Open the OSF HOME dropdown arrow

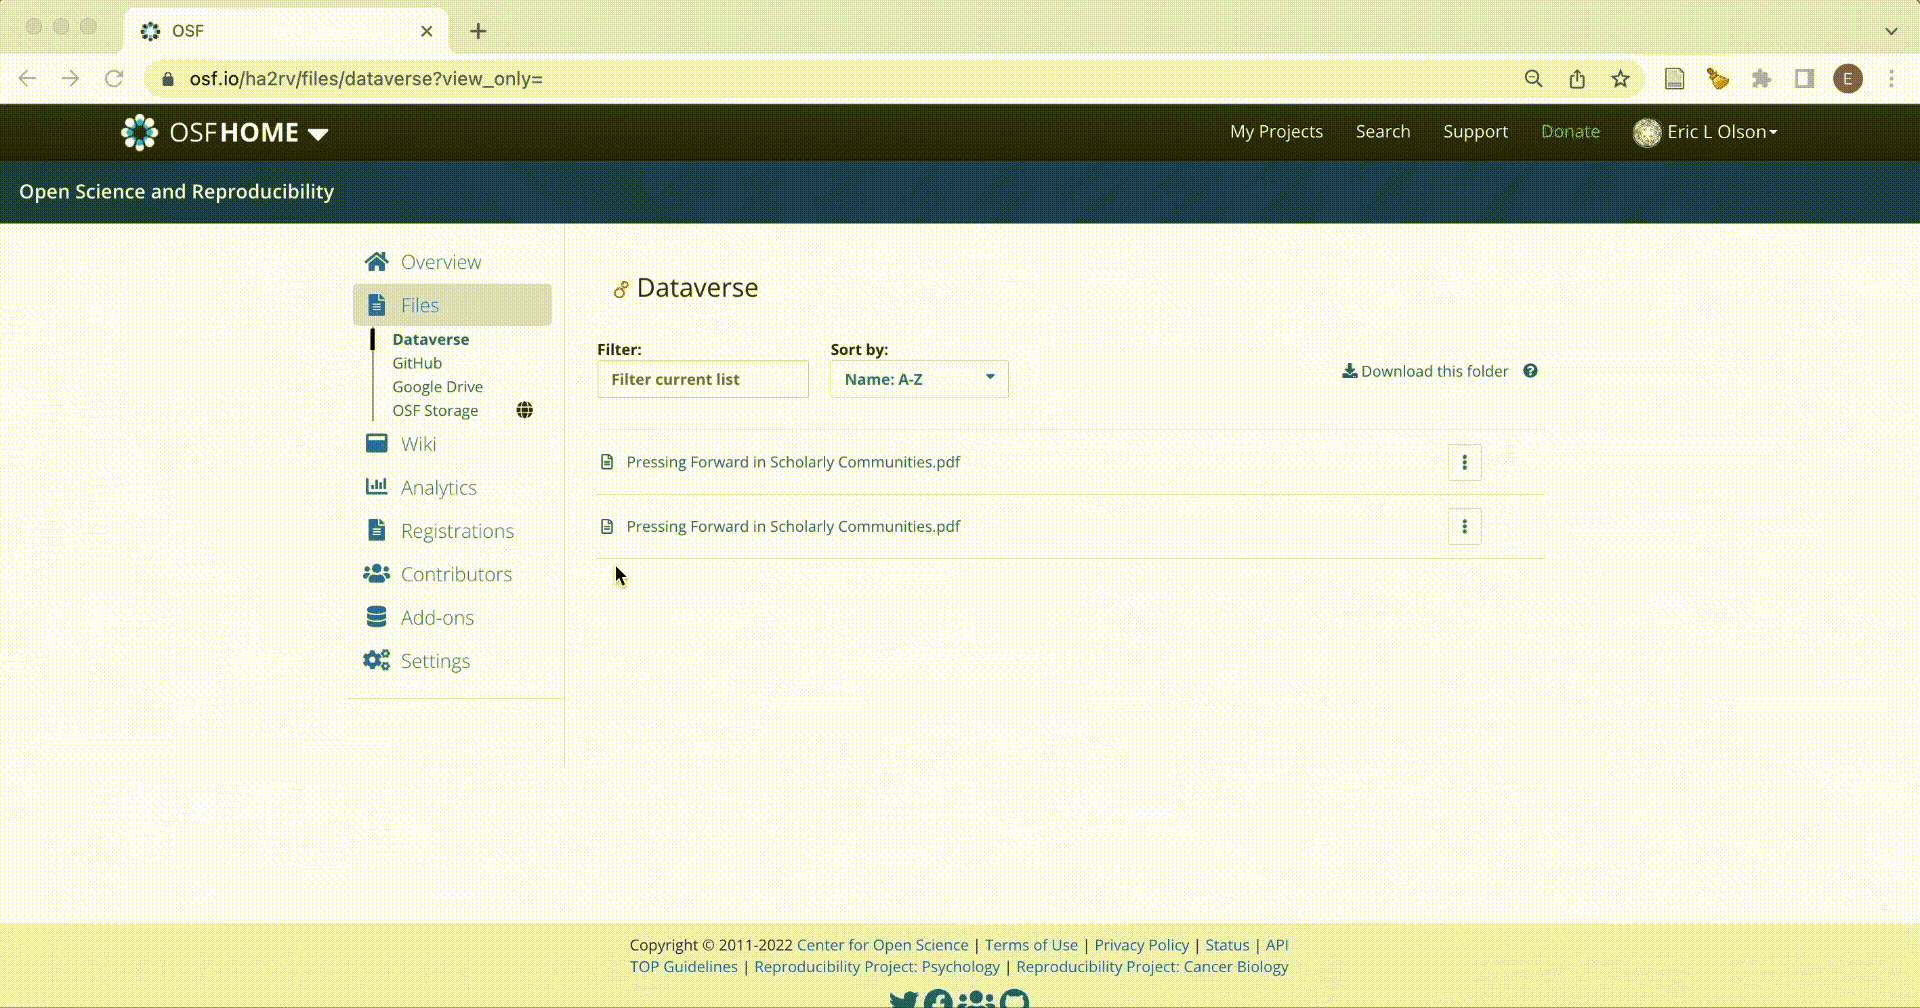318,134
